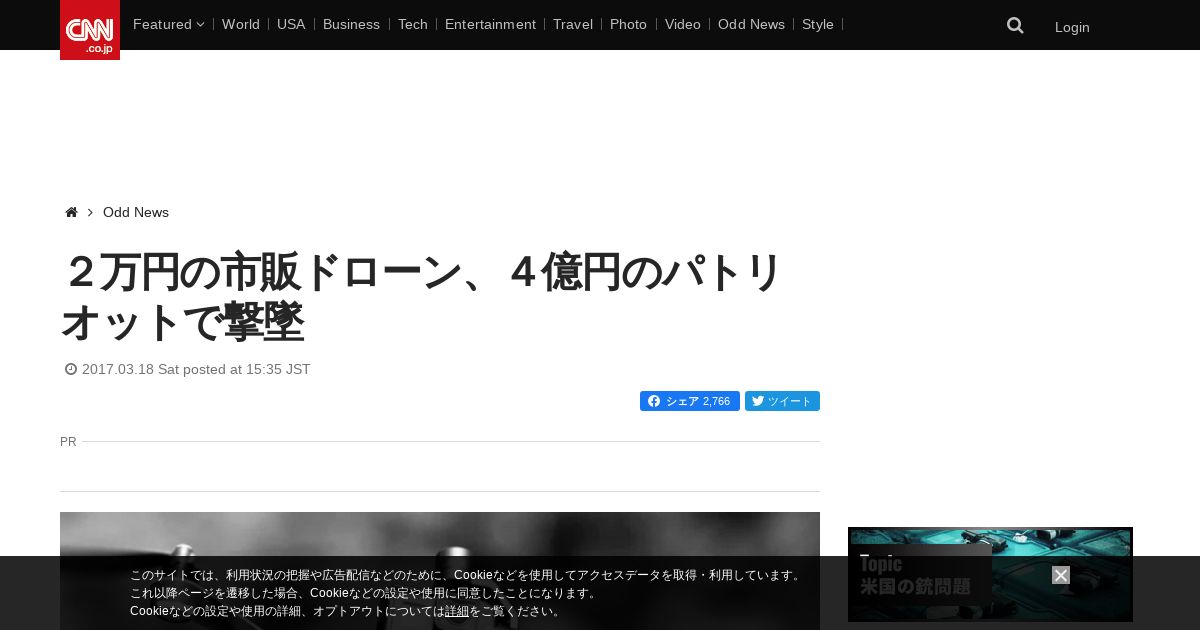
Task: Click the home breadcrumb icon
Action: (x=71, y=212)
